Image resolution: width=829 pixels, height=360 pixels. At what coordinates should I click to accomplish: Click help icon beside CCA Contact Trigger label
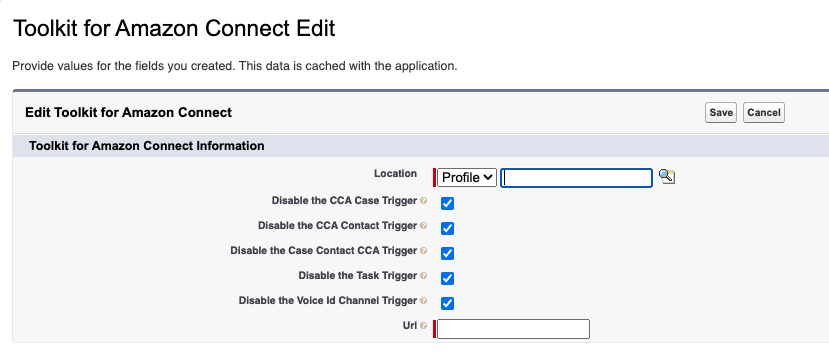click(423, 226)
